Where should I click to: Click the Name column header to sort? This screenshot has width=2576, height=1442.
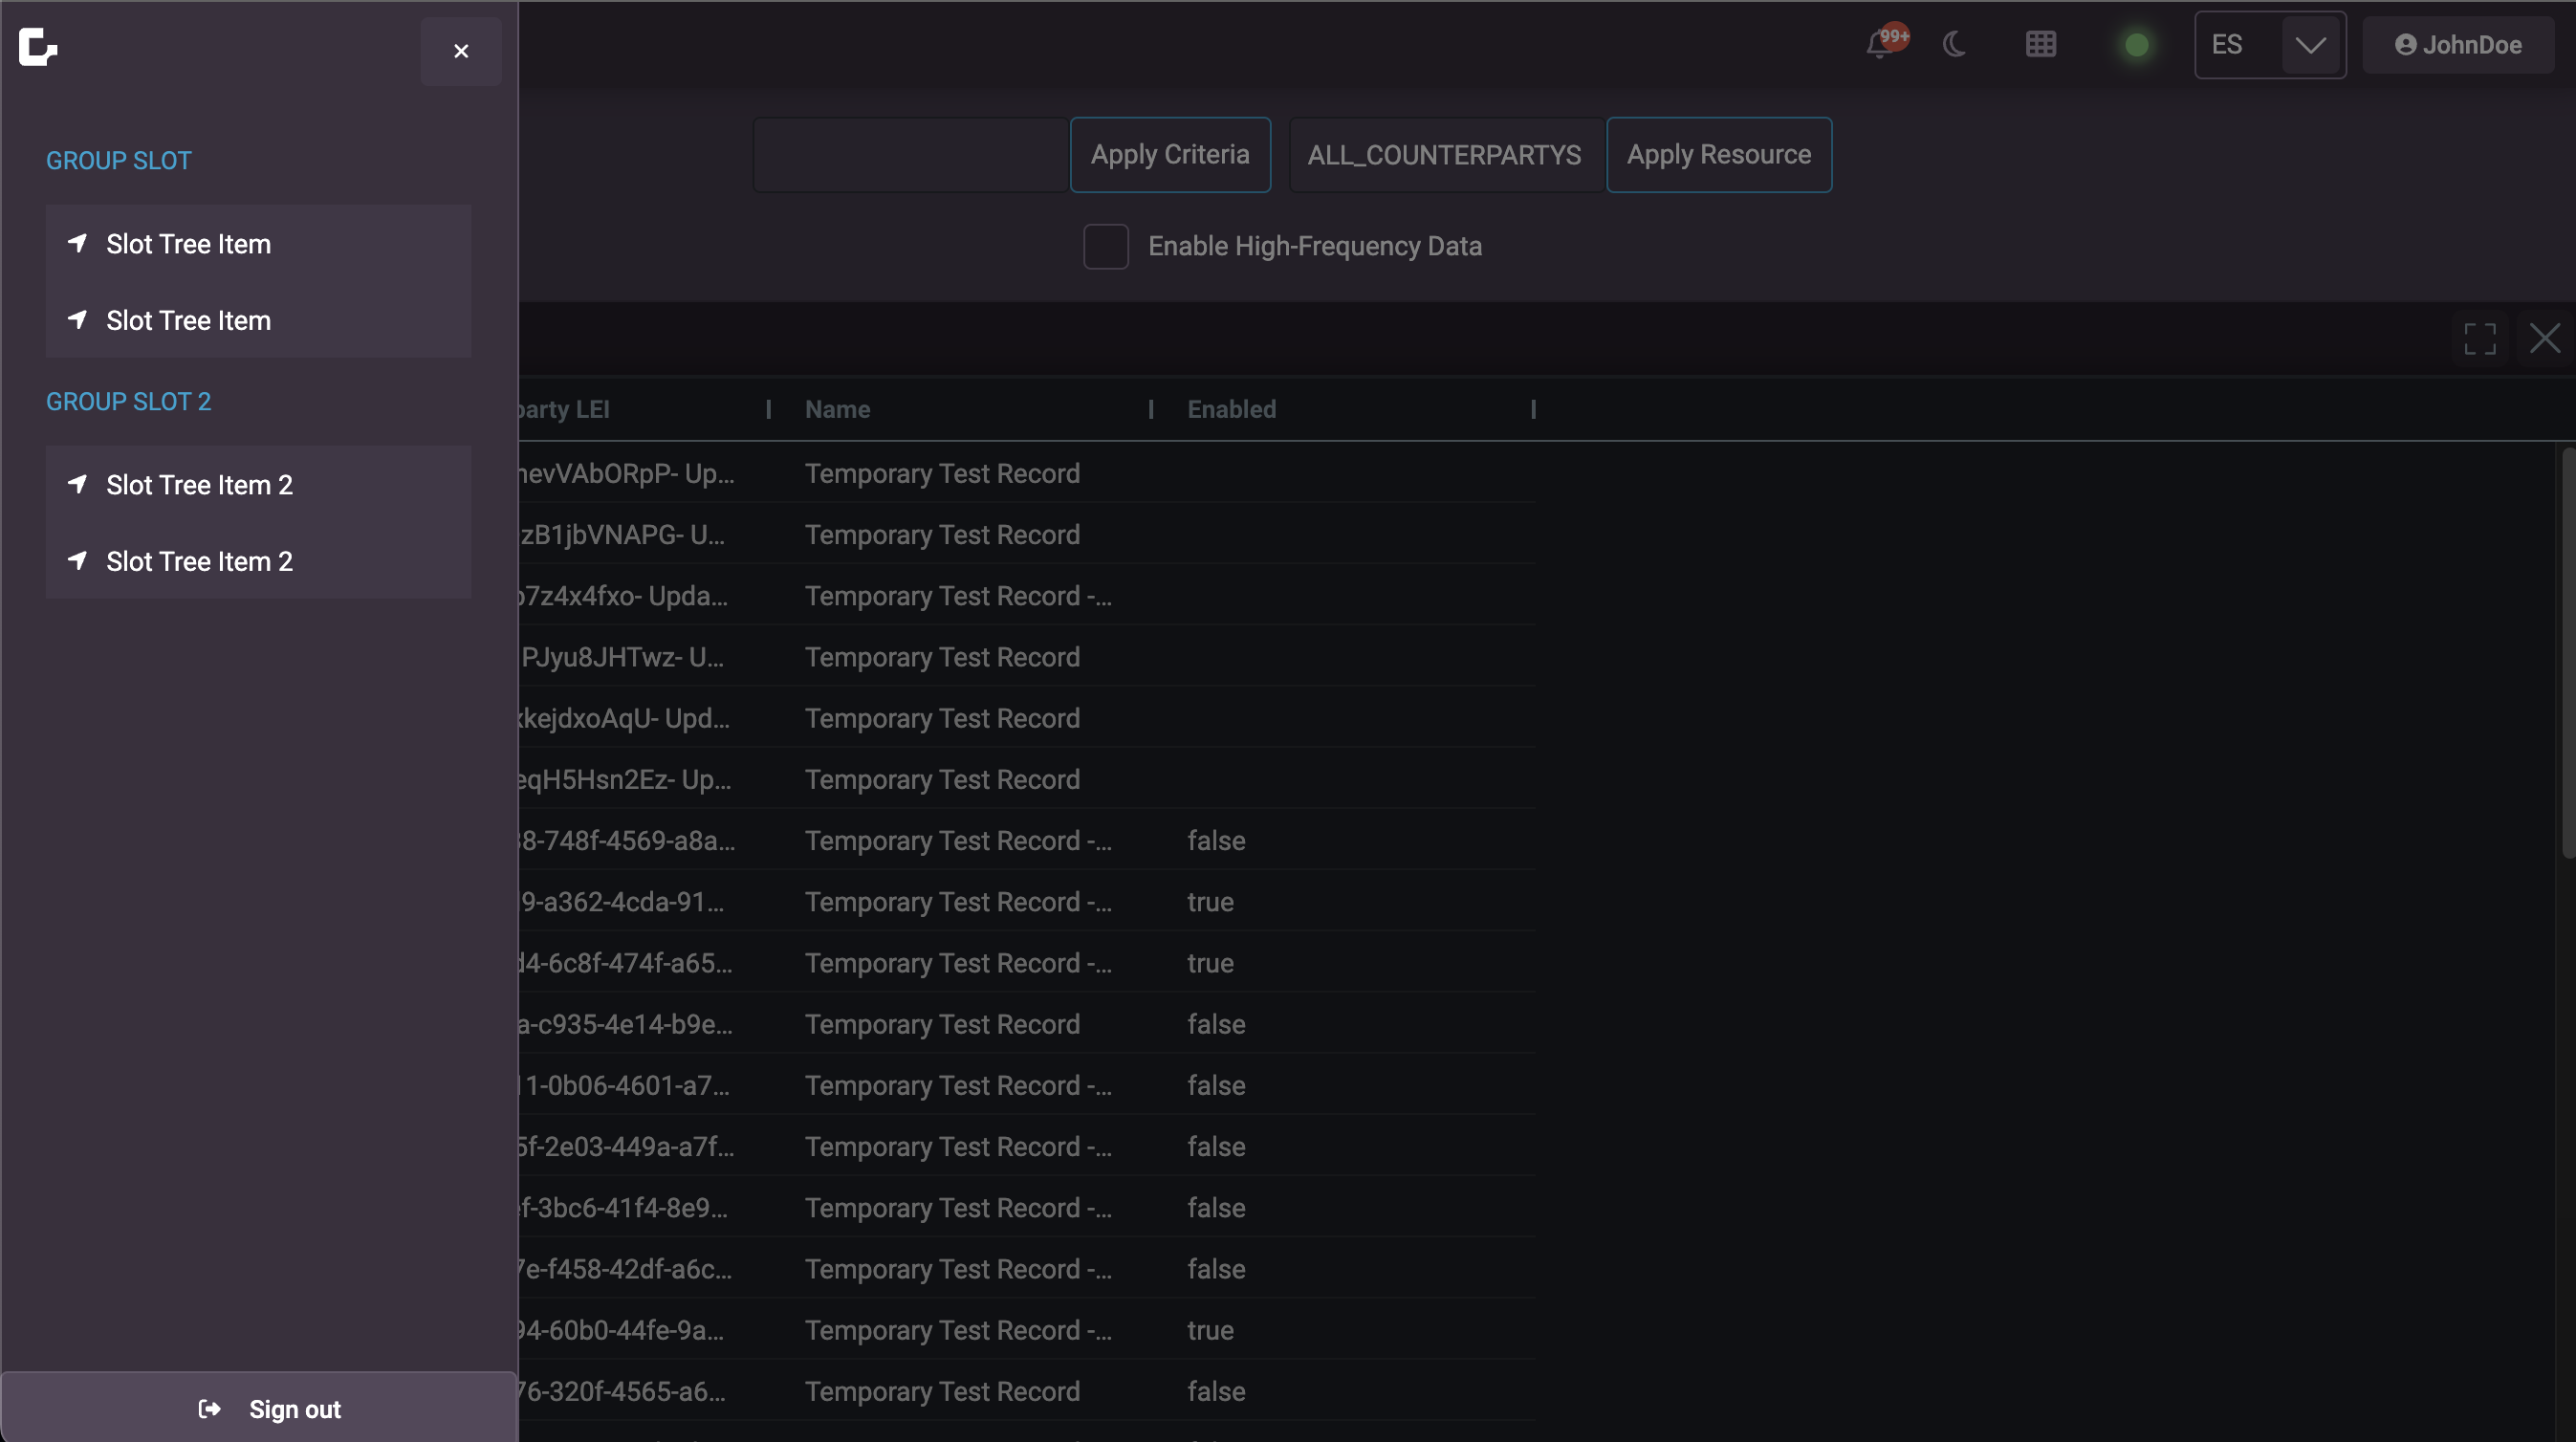pyautogui.click(x=837, y=408)
